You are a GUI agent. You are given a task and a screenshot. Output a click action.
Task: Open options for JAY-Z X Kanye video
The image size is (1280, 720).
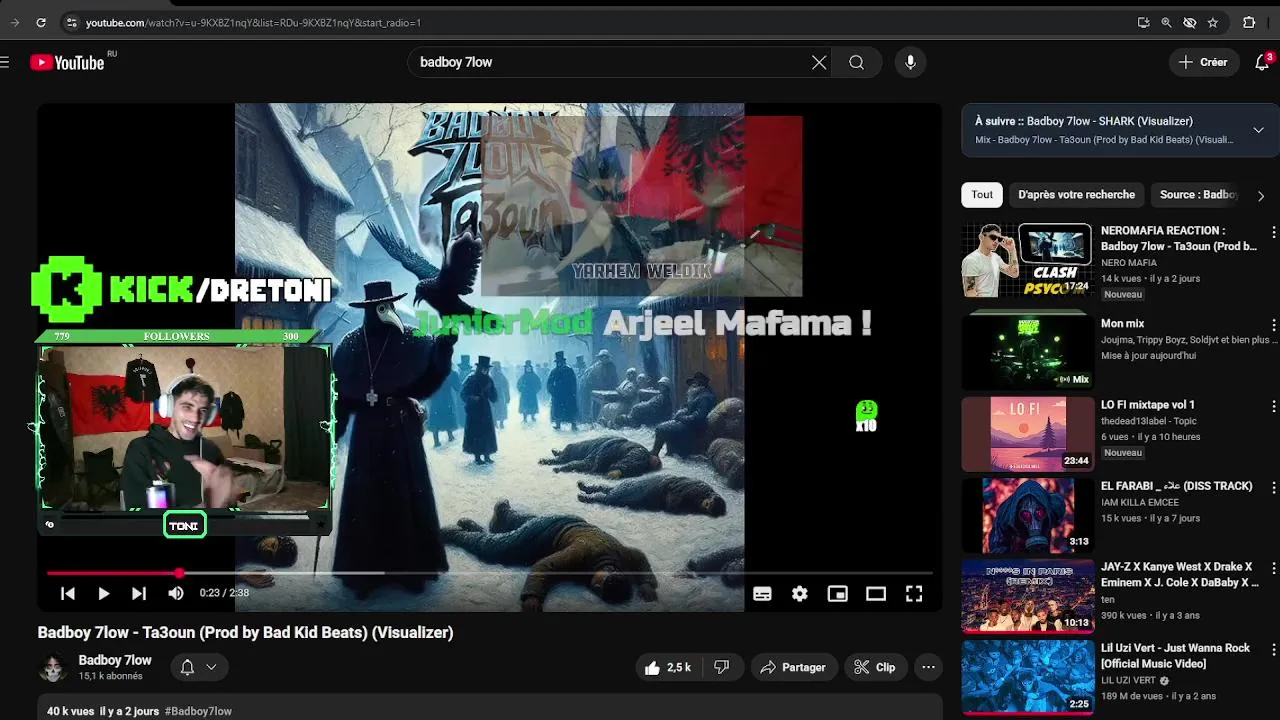[x=1273, y=568]
